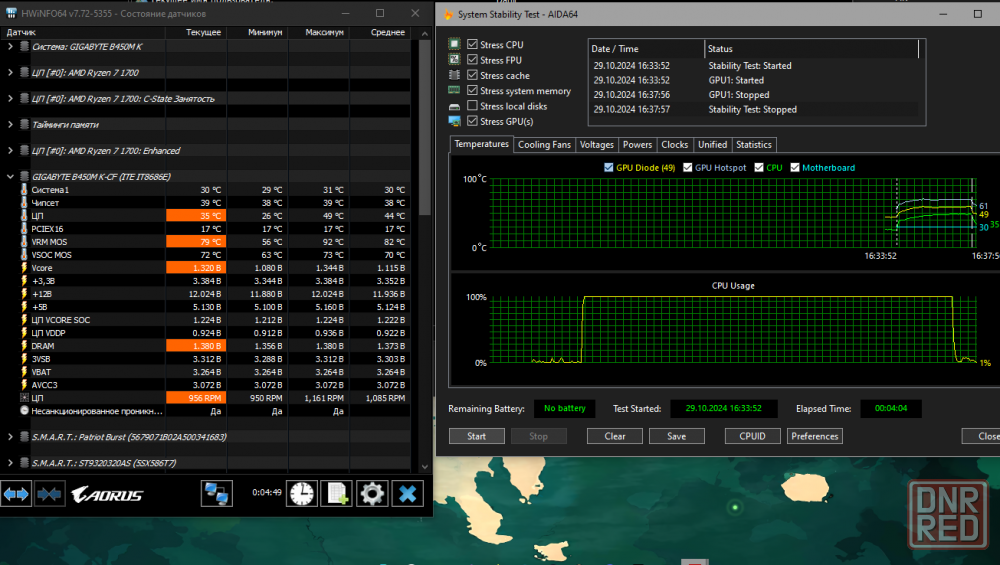Click the fan icon of ЦП RPM row

coord(24,398)
